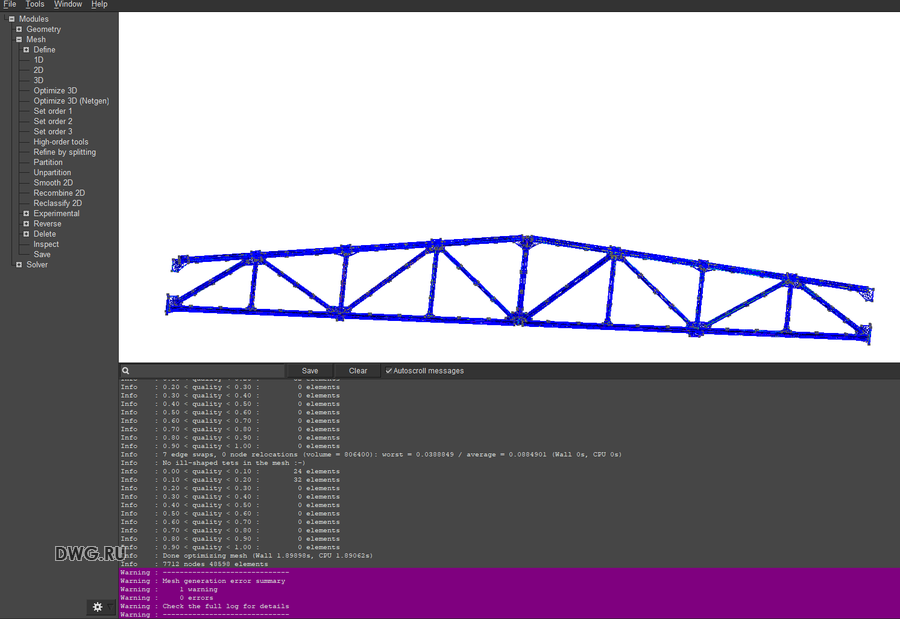This screenshot has width=900, height=619.
Task: Expand the Experimental mesh options
Action: [x=27, y=214]
